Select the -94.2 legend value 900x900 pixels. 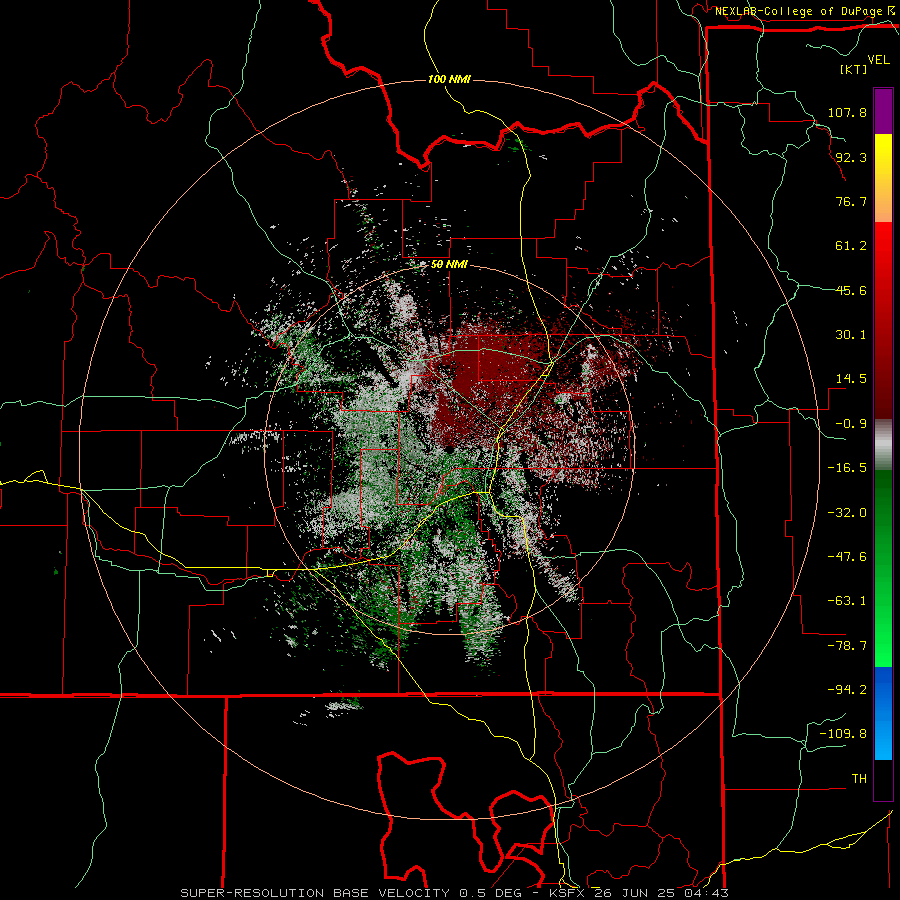(847, 689)
